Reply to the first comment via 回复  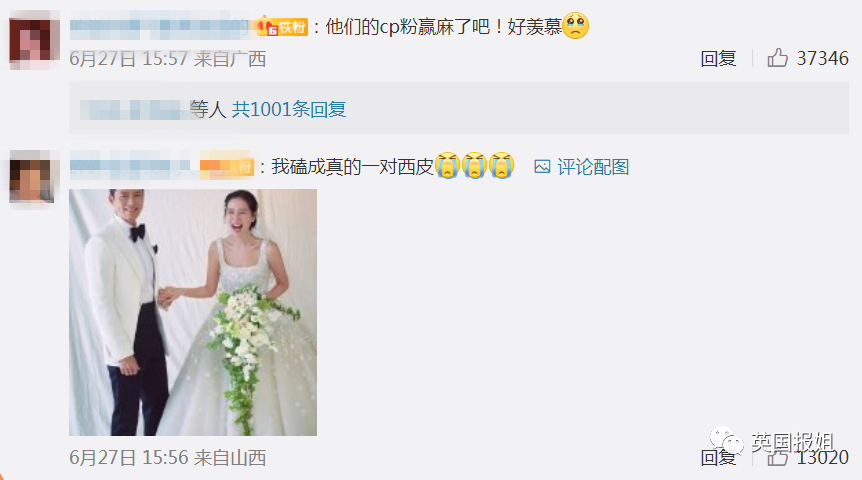point(718,58)
